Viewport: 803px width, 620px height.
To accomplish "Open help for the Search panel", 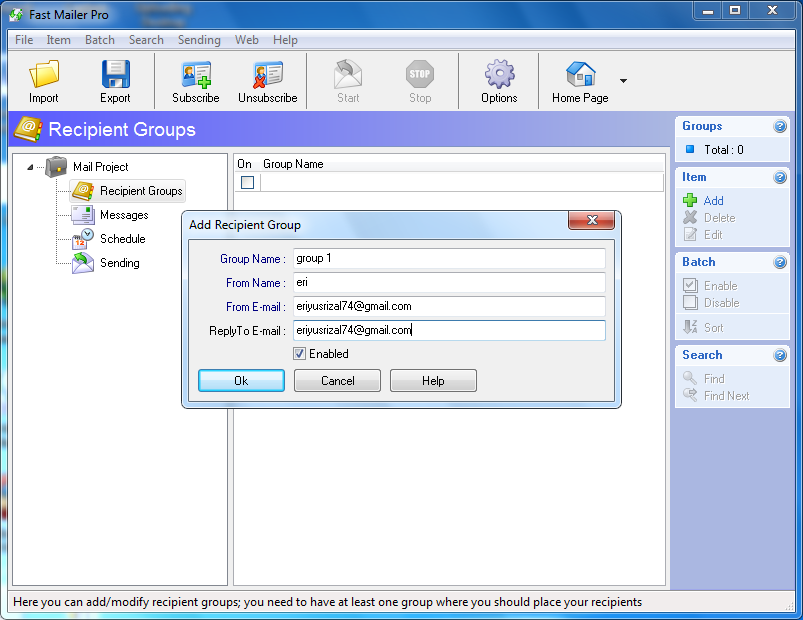I will (x=779, y=355).
